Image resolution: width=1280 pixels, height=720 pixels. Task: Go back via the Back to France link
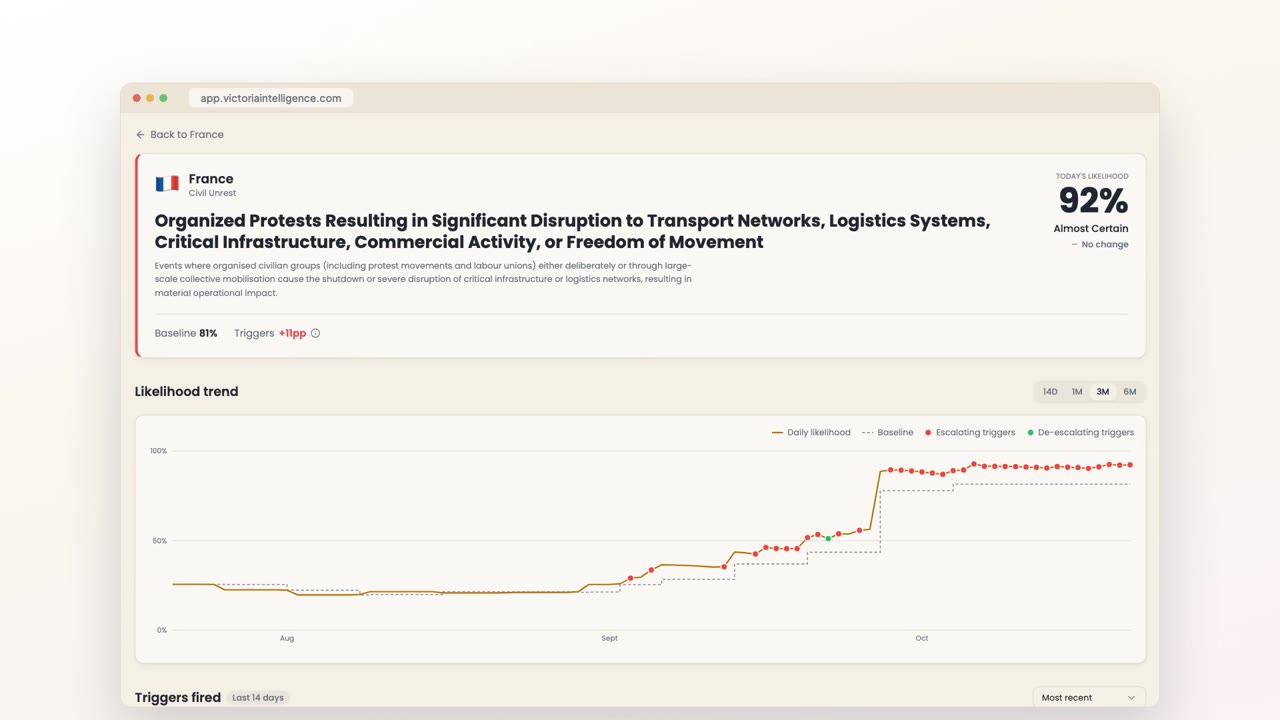(180, 134)
